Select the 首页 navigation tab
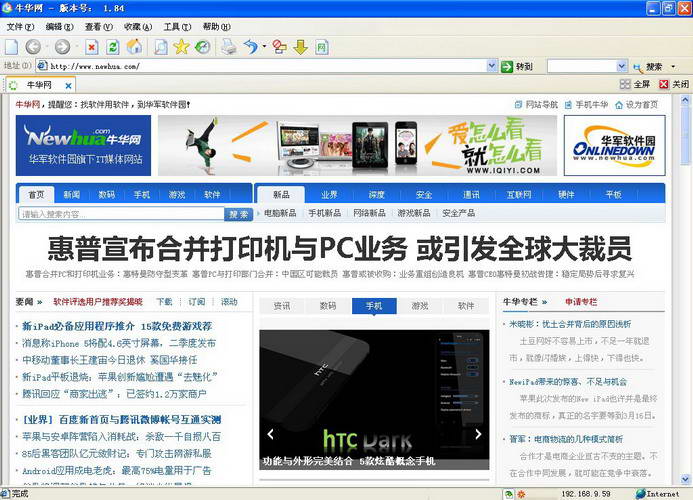Screen dimensions: 693x500 point(36,195)
